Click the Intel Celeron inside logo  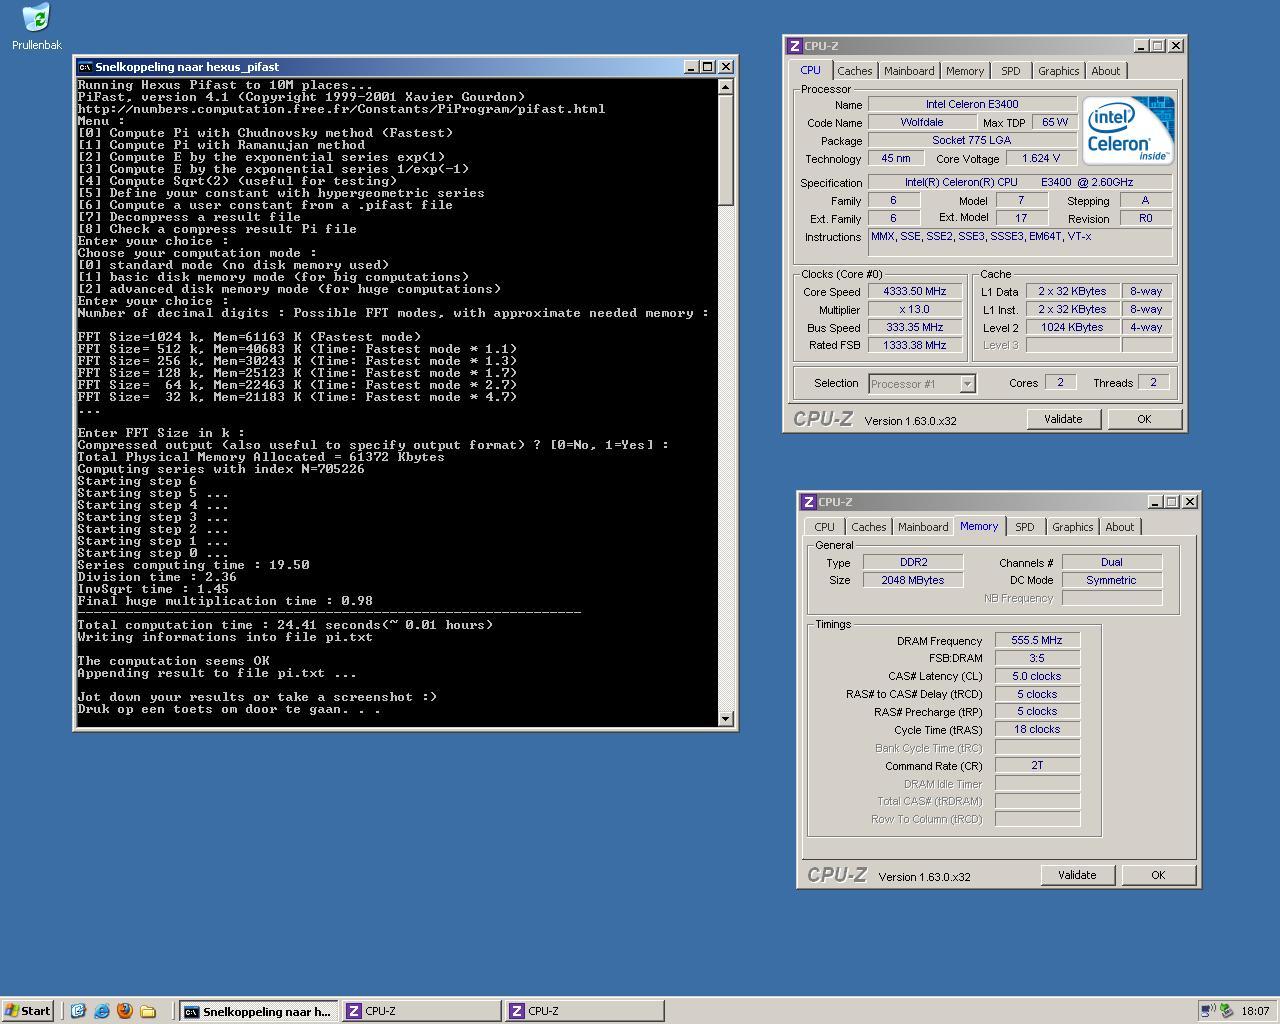[x=1128, y=130]
